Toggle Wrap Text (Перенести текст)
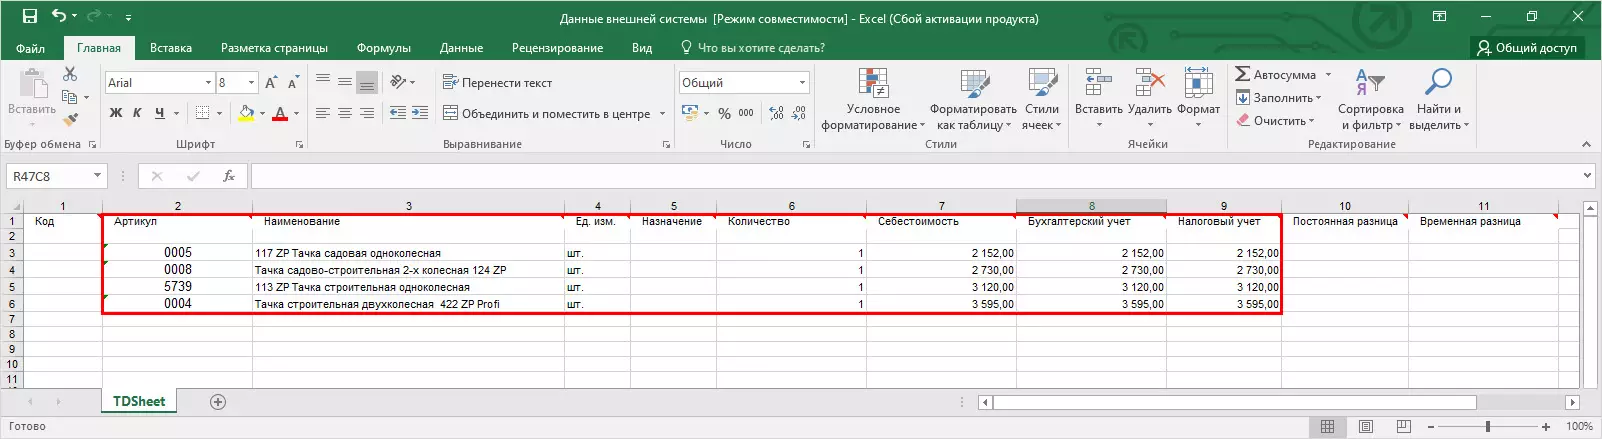 498,83
